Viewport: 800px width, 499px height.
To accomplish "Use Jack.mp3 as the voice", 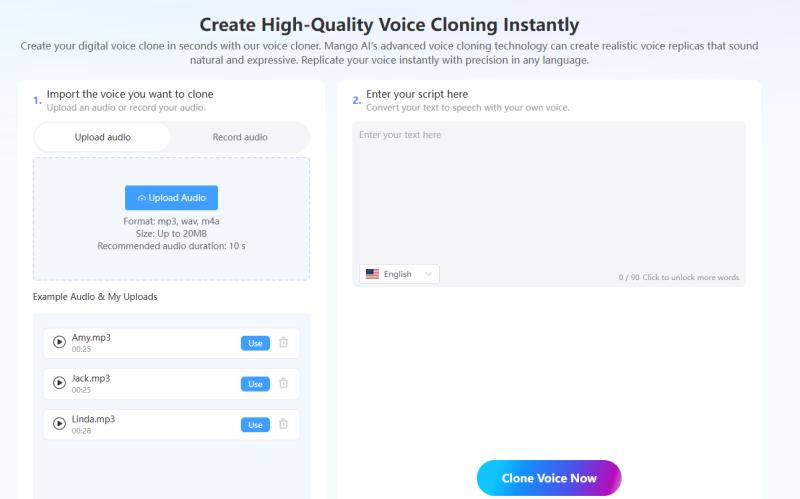I will pos(255,384).
